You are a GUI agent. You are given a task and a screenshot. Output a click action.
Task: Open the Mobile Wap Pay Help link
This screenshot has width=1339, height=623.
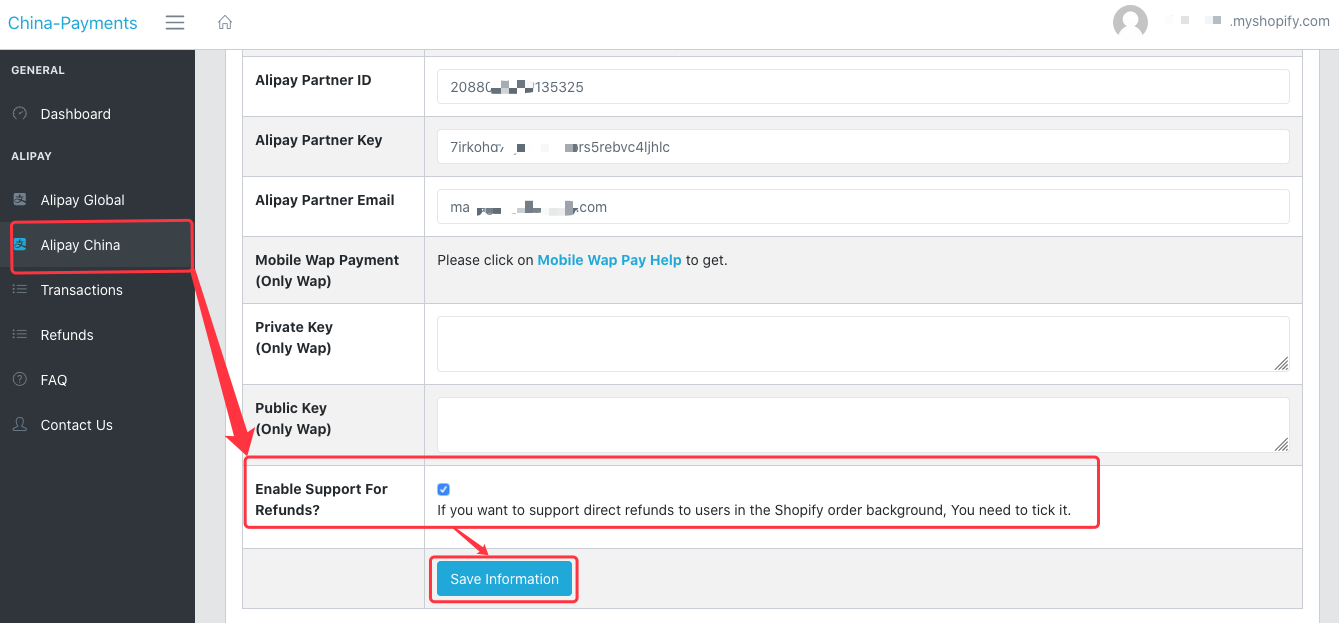click(x=609, y=259)
